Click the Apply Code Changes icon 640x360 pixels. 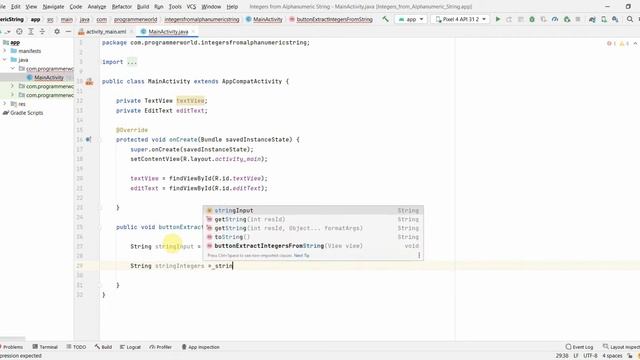point(520,19)
